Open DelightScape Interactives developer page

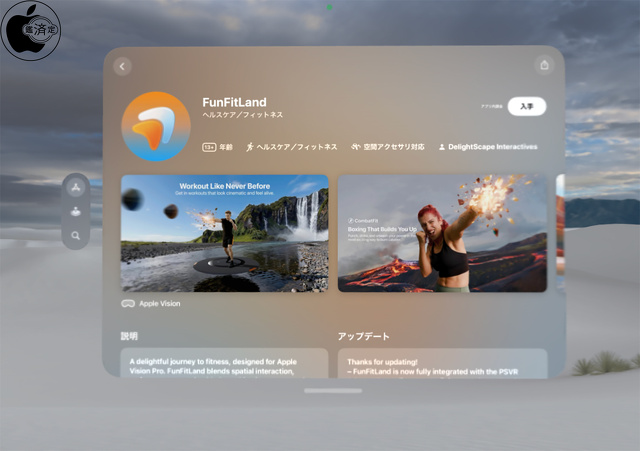[493, 147]
